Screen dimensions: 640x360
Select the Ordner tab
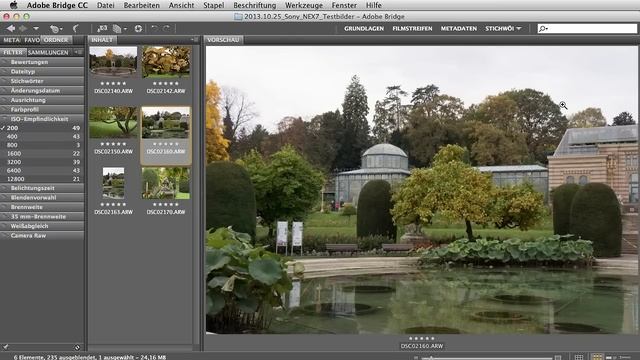pos(56,40)
